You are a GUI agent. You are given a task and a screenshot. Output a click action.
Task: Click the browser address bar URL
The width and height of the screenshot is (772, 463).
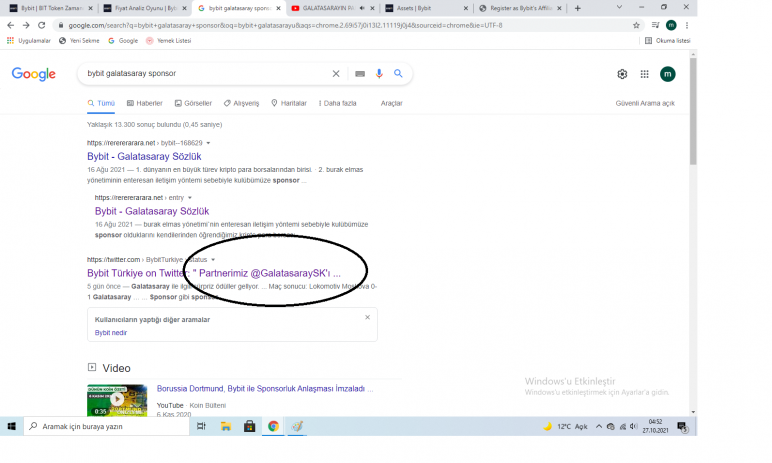point(285,25)
